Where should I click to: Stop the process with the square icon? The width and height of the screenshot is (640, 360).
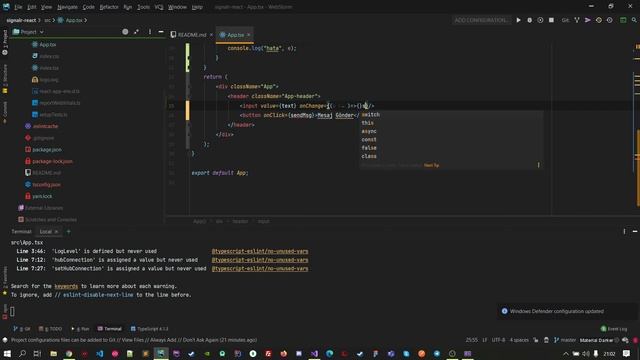[x=551, y=20]
